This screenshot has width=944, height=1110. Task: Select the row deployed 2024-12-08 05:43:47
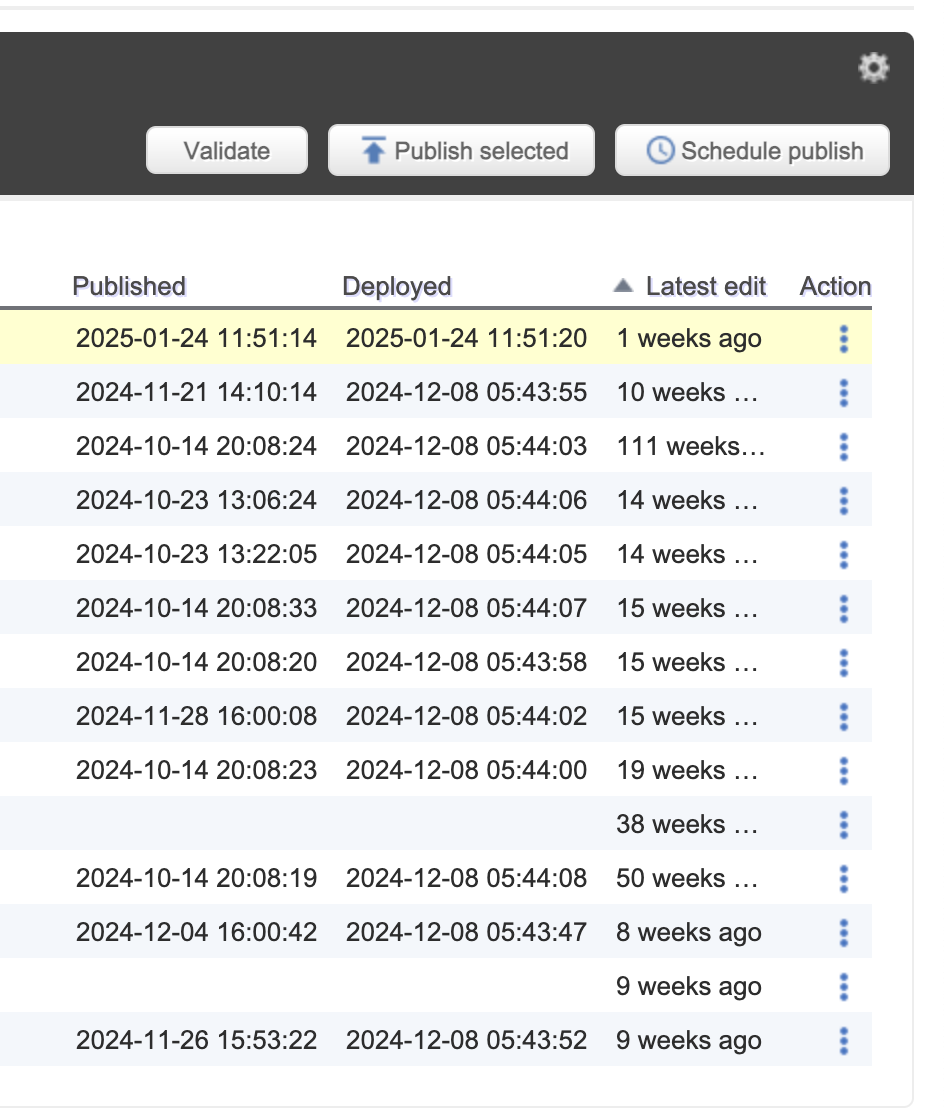(x=466, y=932)
